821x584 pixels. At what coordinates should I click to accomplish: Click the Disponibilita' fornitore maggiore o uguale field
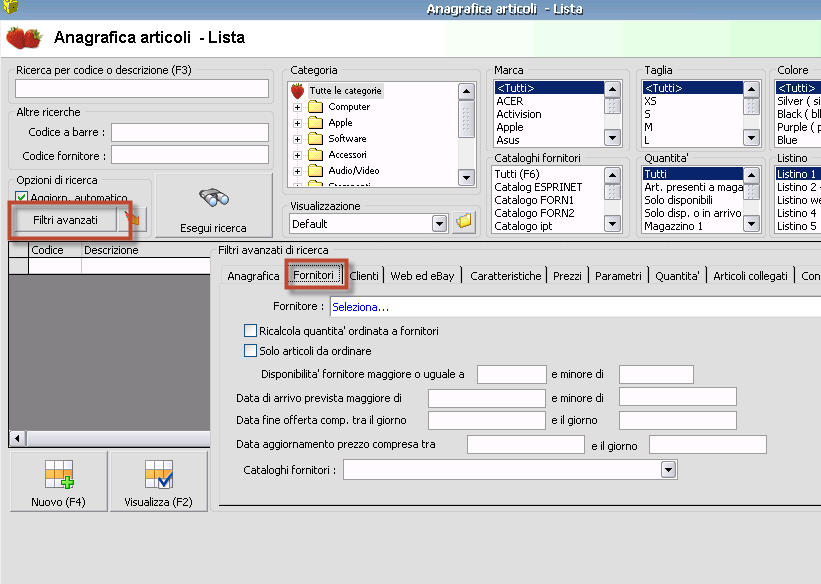pyautogui.click(x=512, y=374)
